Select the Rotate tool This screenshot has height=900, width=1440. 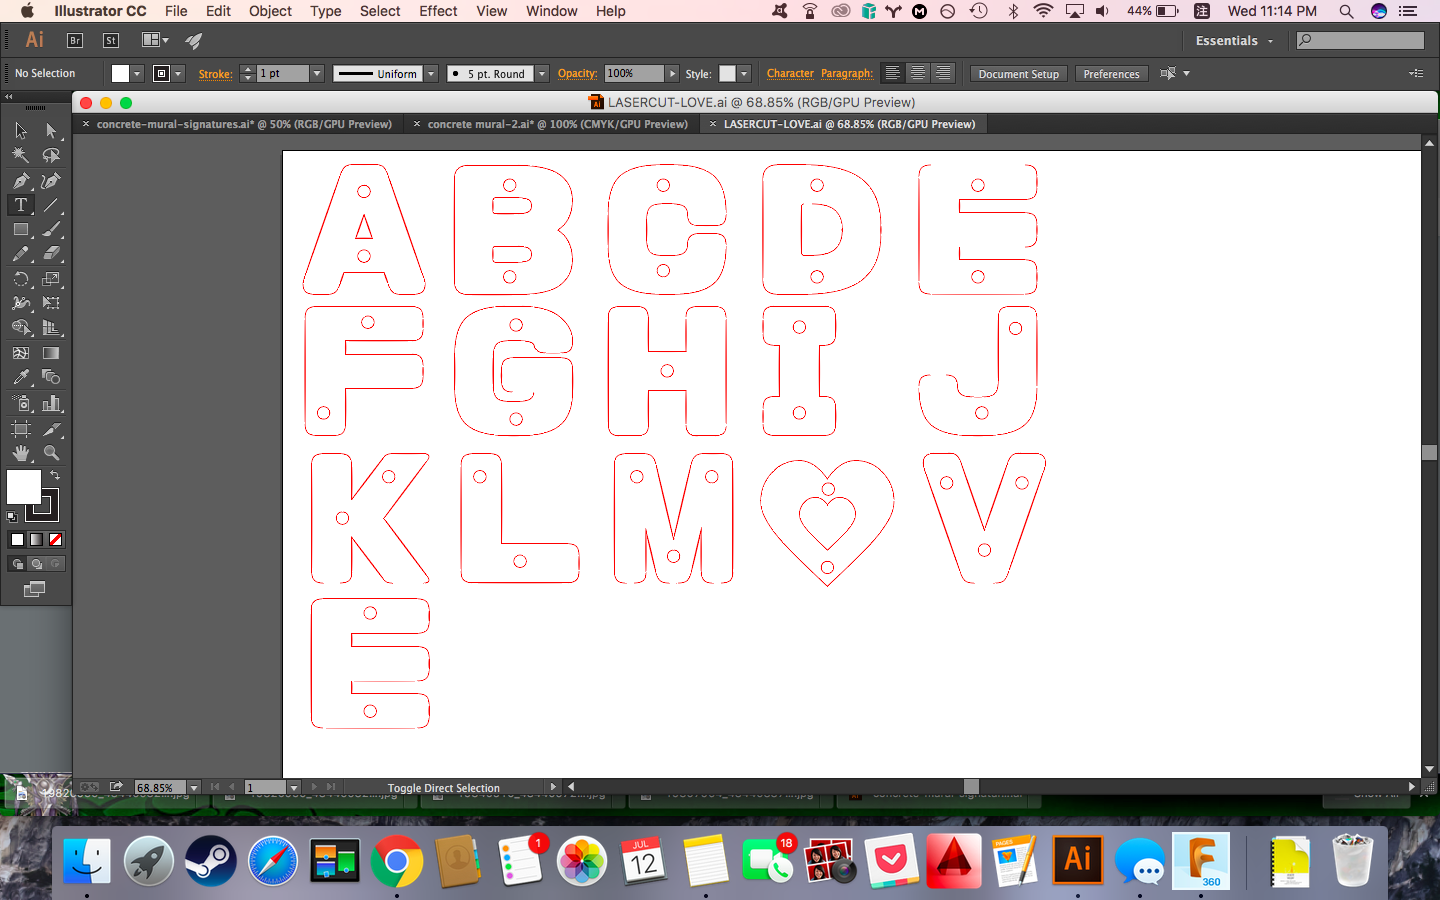(21, 279)
